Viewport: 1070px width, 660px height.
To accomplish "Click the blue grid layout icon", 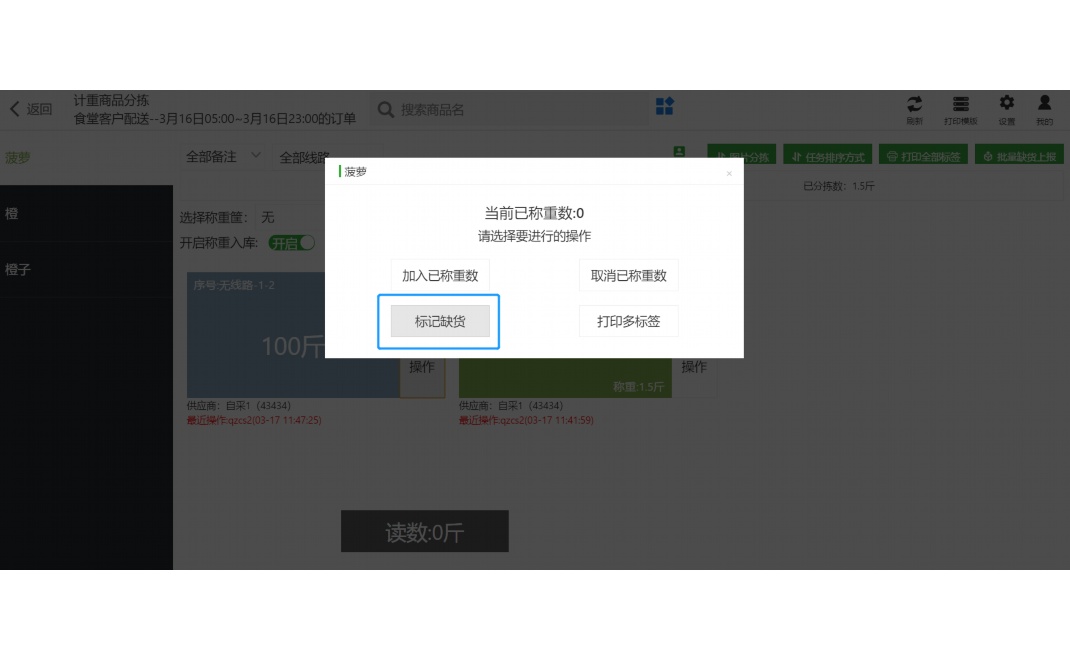I will [664, 107].
